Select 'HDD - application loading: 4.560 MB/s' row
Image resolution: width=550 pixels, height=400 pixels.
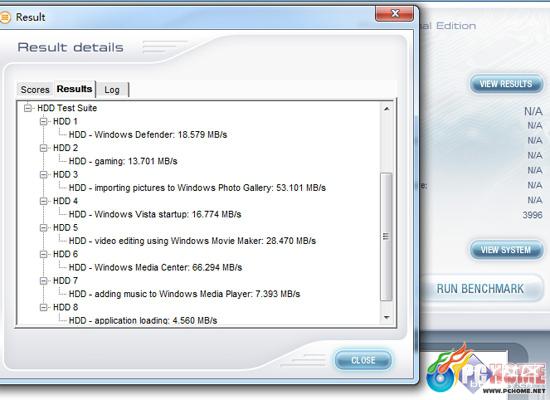tap(143, 320)
